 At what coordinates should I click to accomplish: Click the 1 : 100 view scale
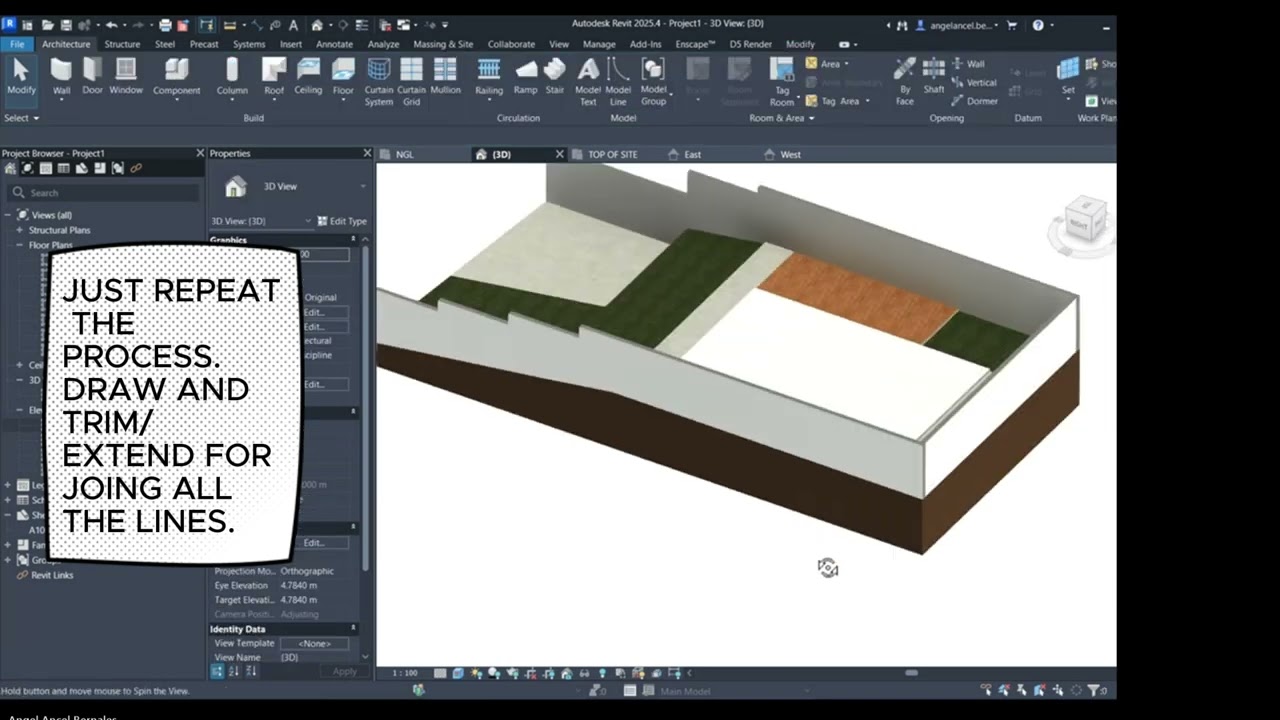[x=405, y=673]
